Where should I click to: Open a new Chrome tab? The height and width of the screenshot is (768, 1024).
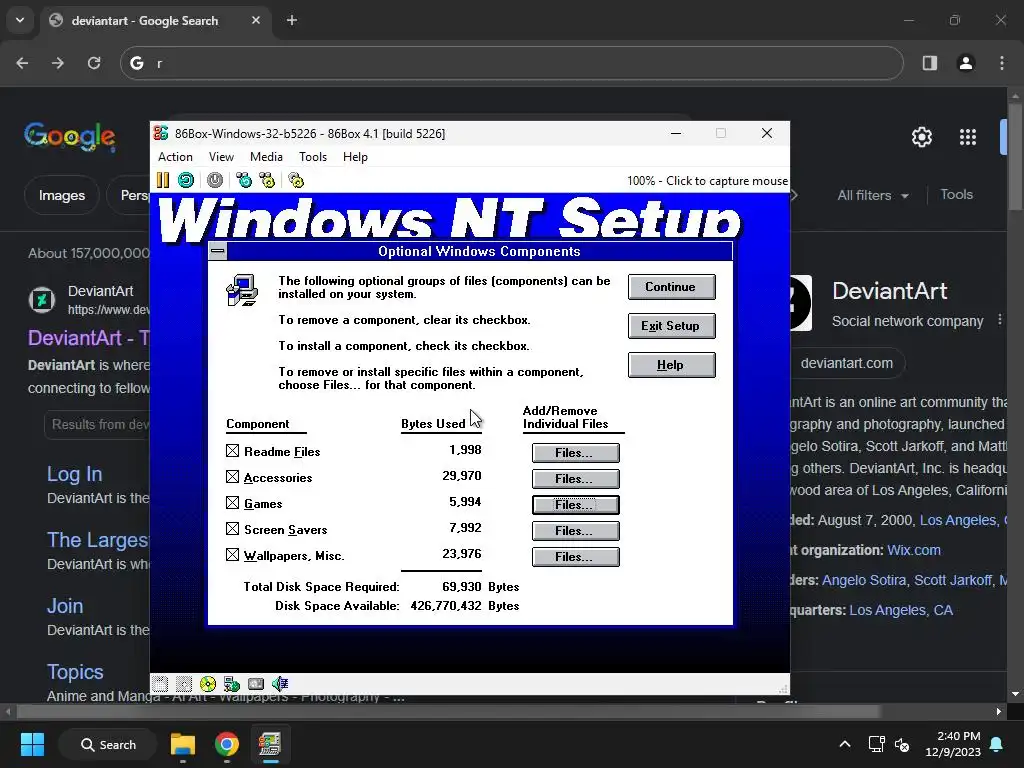coord(292,20)
